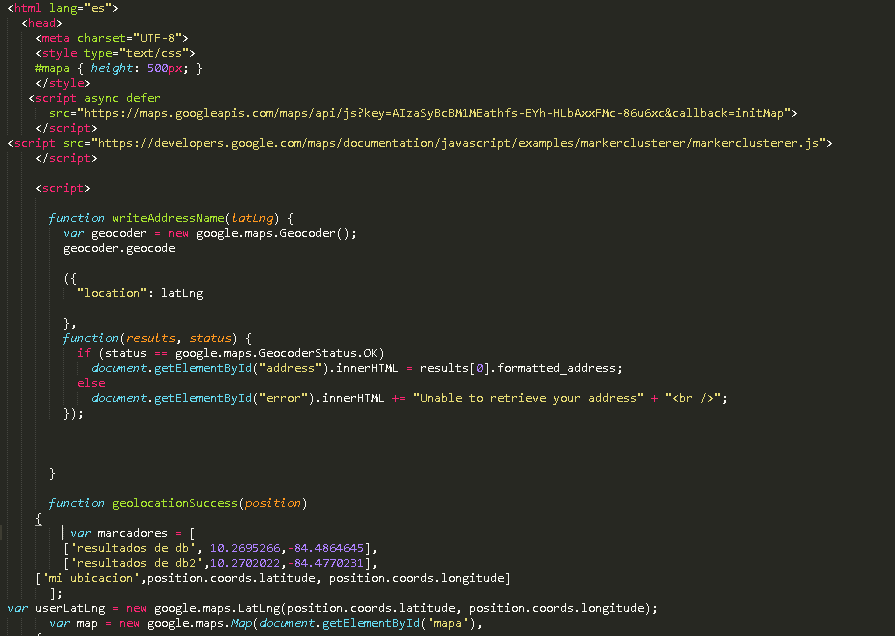Click the latLng parameter of writeAddressName
Viewport: 895px width, 636px height.
252,218
